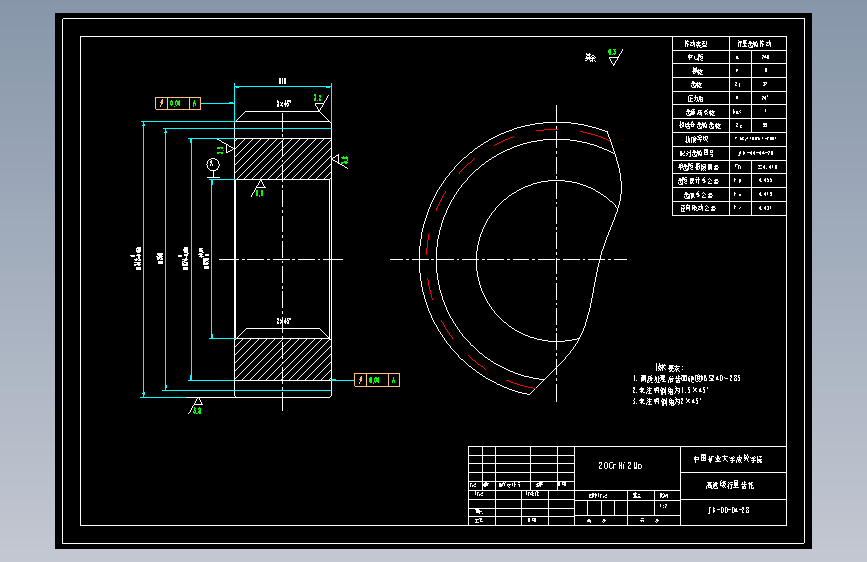Select the upper 2×45° chamfer note

284,103
